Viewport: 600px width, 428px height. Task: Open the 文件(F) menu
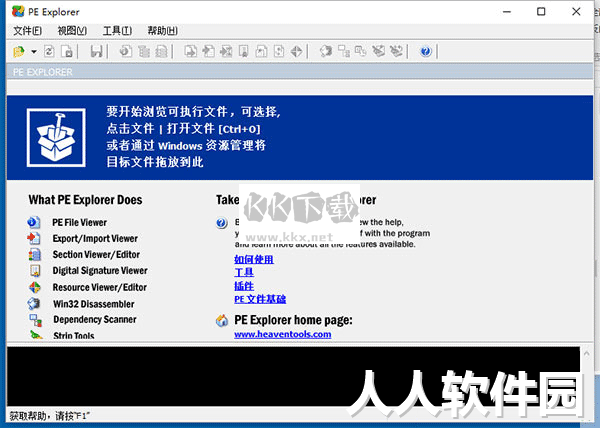pyautogui.click(x=28, y=31)
